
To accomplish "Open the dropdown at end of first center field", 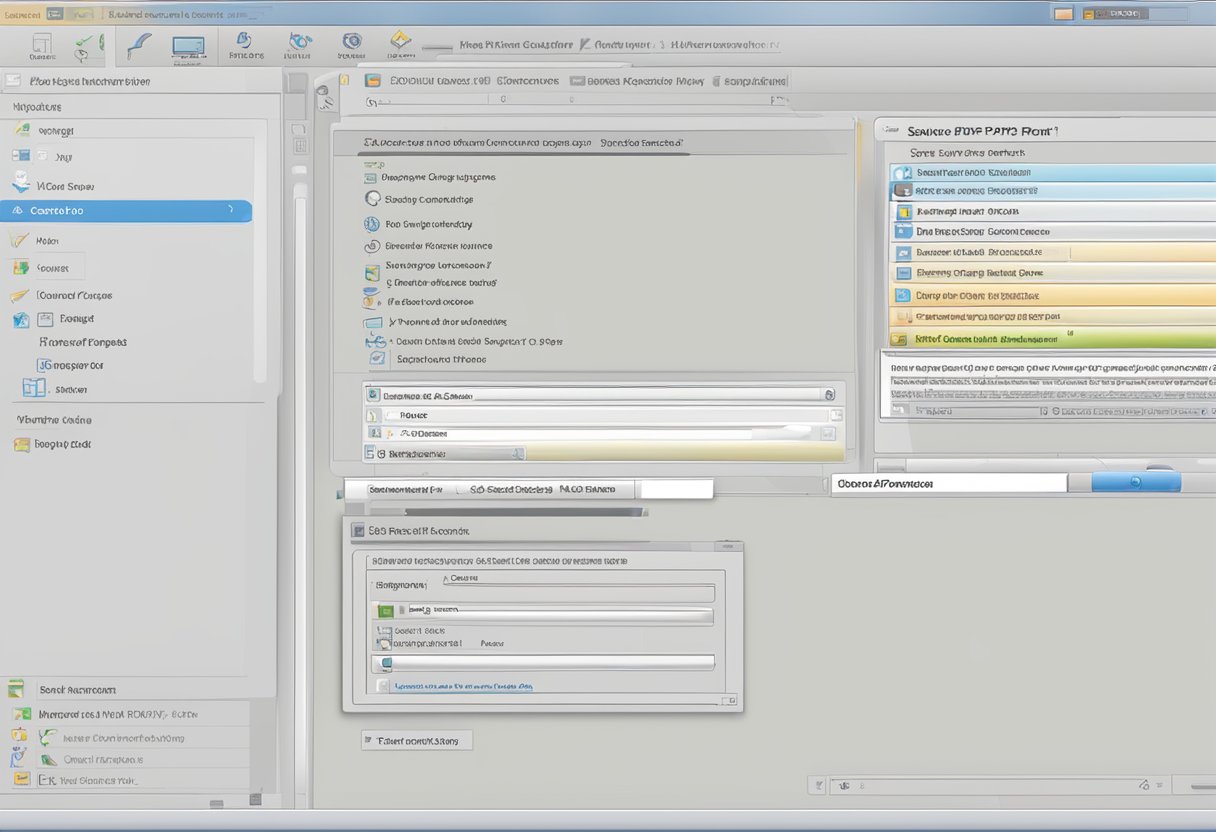I will pyautogui.click(x=830, y=395).
